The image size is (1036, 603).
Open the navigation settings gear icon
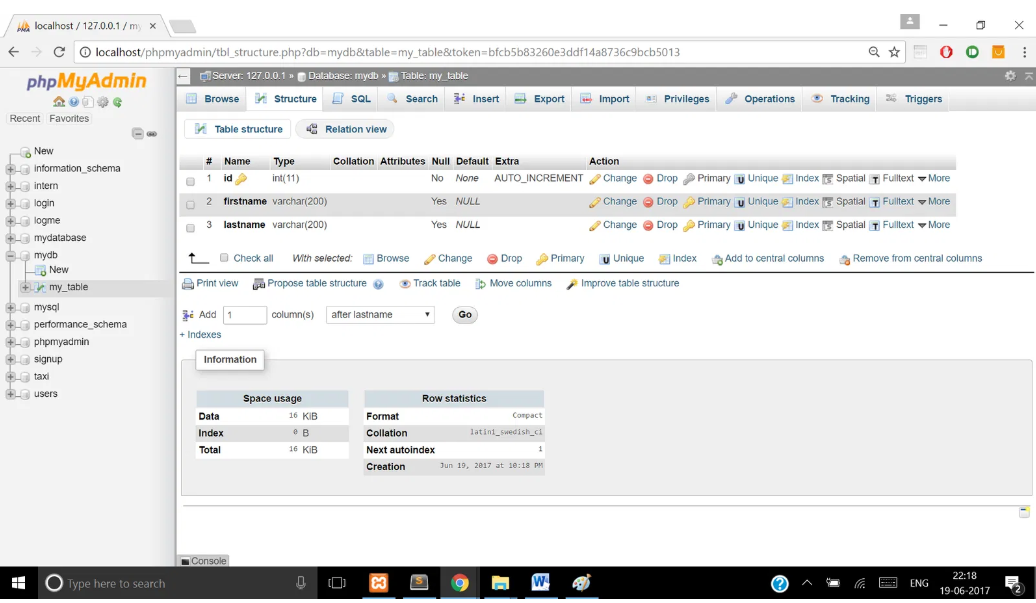pyautogui.click(x=103, y=102)
